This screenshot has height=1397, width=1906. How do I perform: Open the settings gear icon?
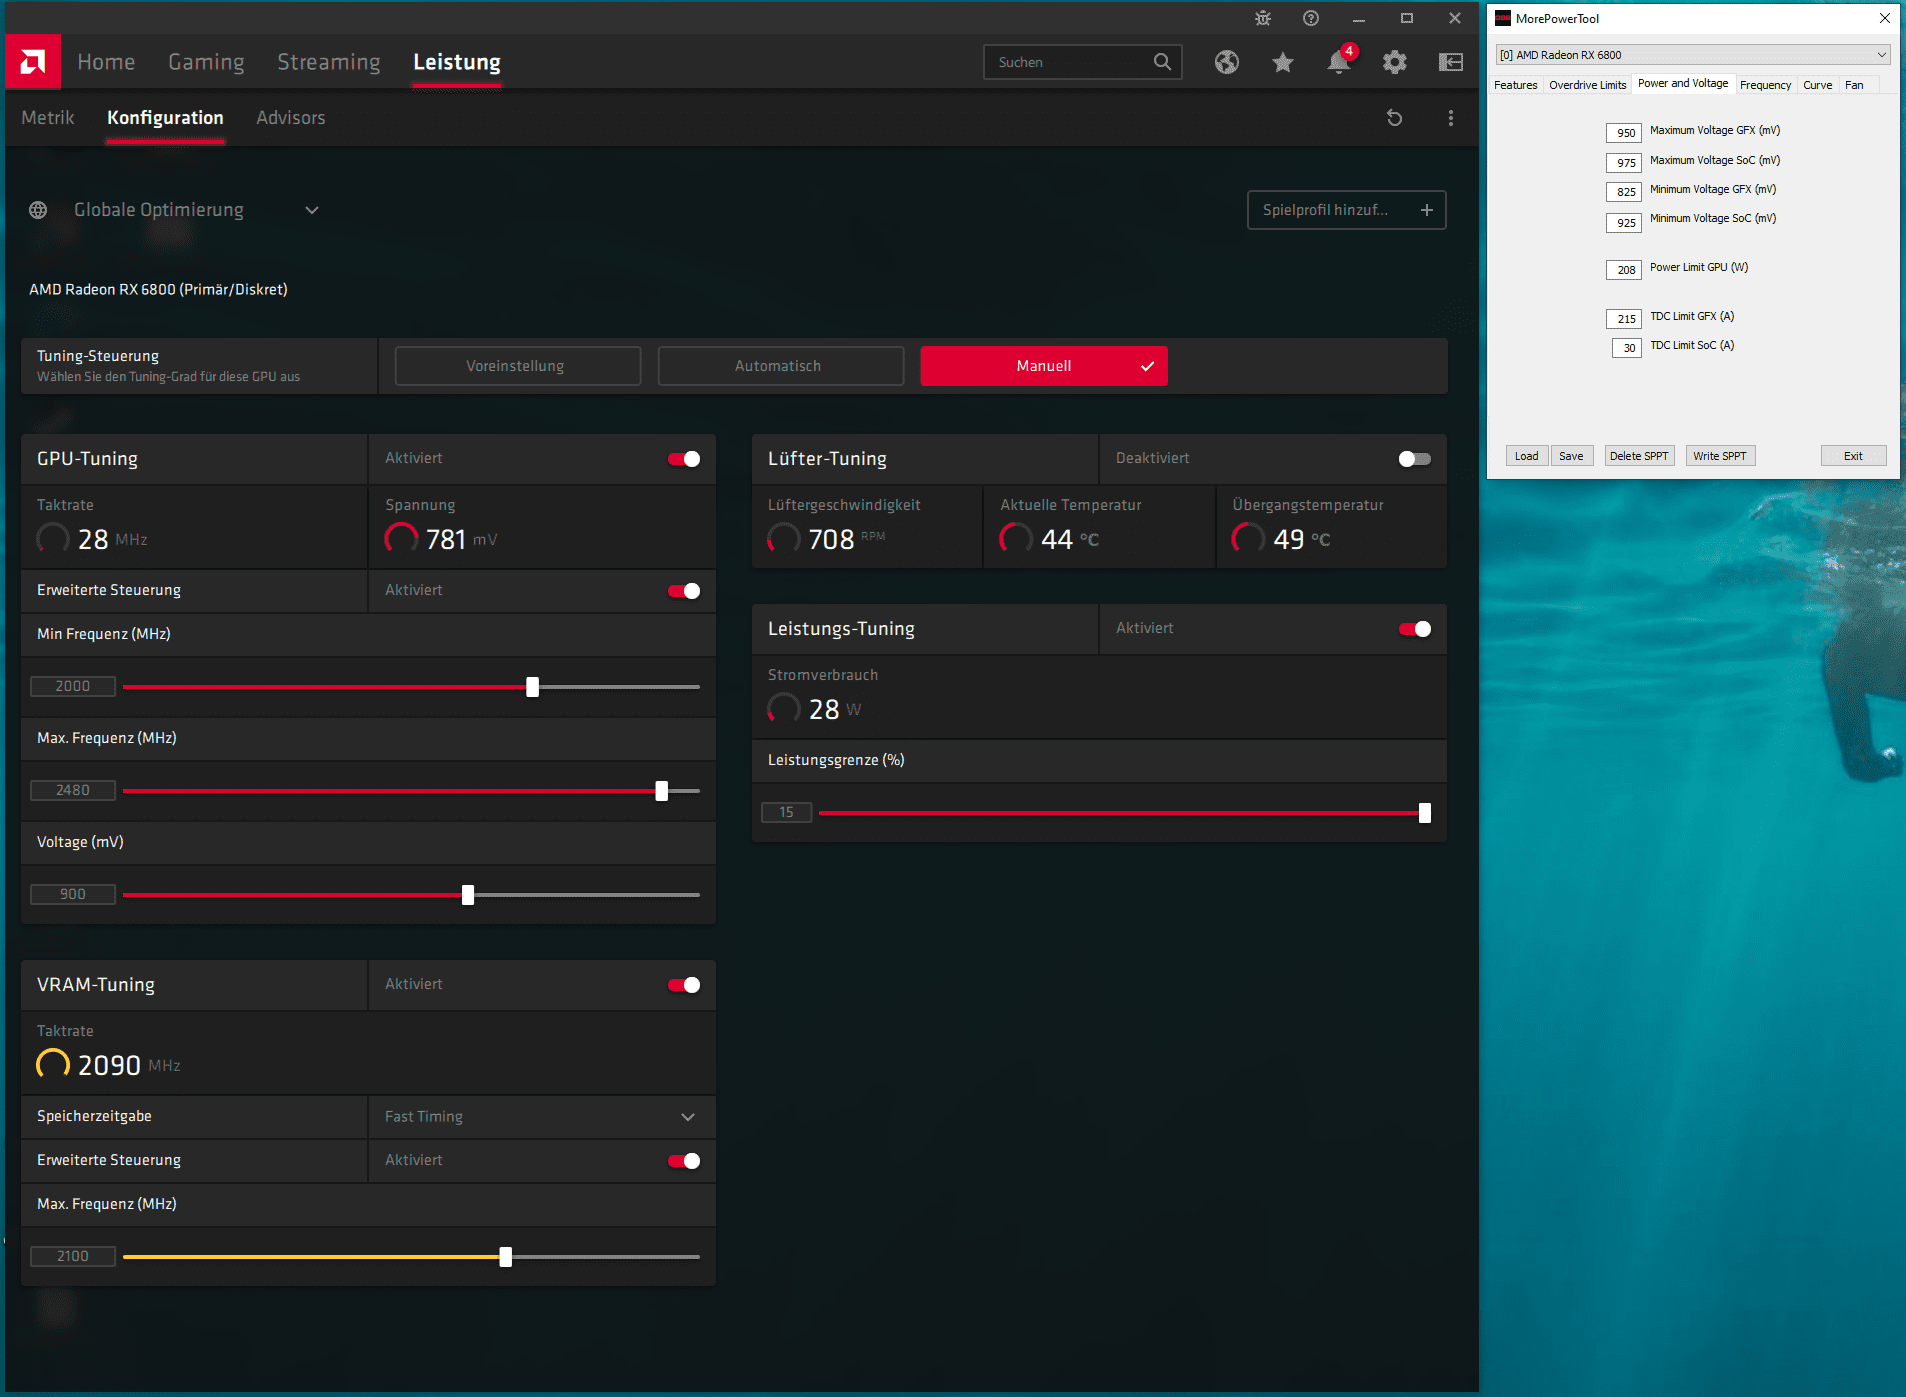[x=1395, y=62]
